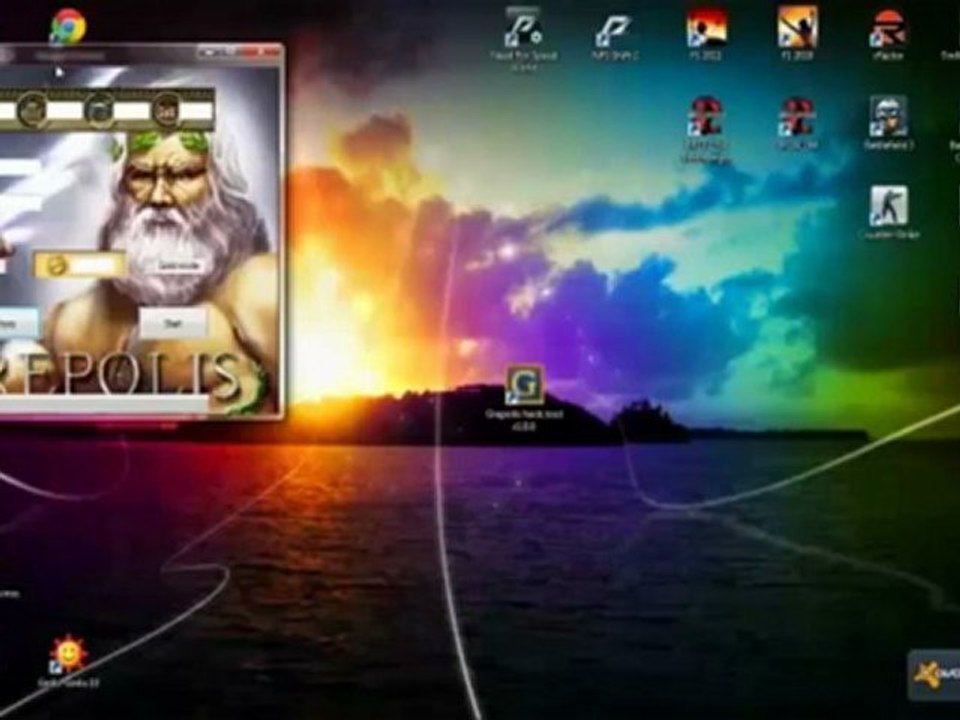The image size is (960, 720).
Task: Click the Start button in hack tool
Action: click(173, 323)
